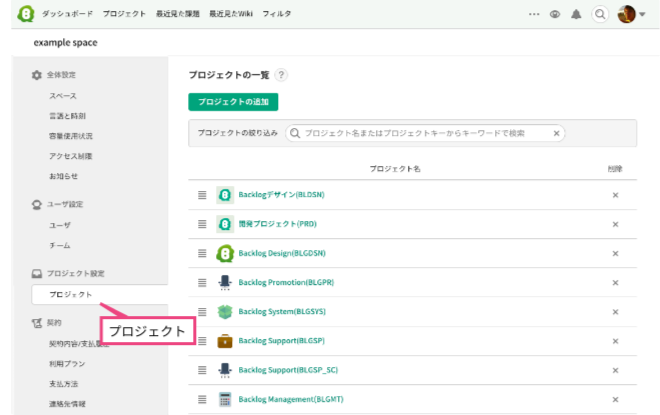Viewport: 660px width, 415px height.
Task: Open notifications bell icon
Action: (576, 14)
